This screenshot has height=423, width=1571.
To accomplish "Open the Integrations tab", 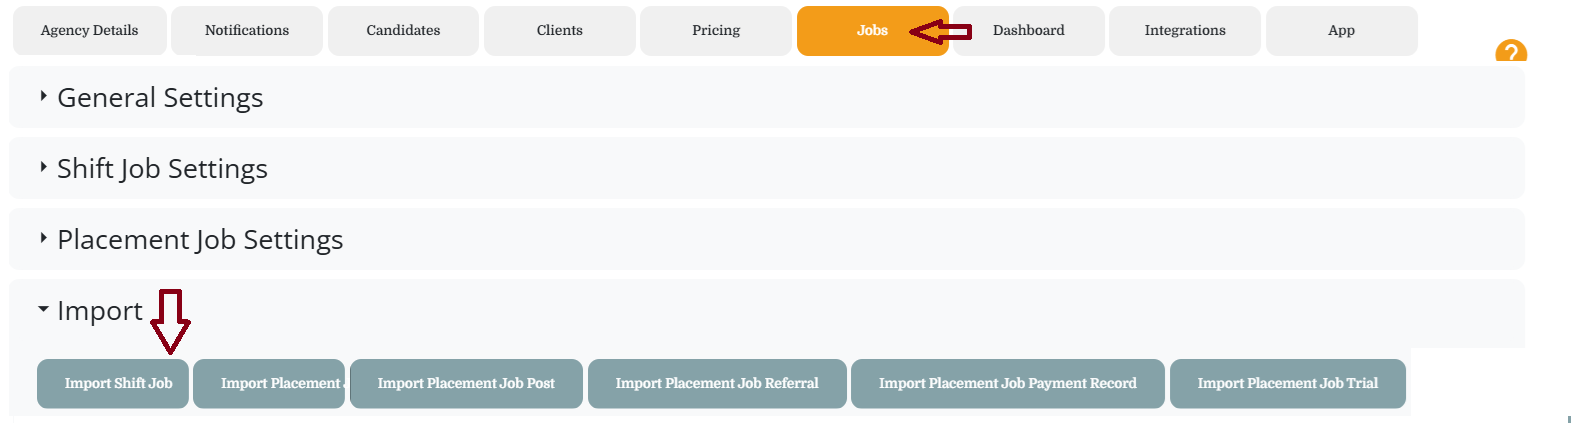I will [1185, 31].
